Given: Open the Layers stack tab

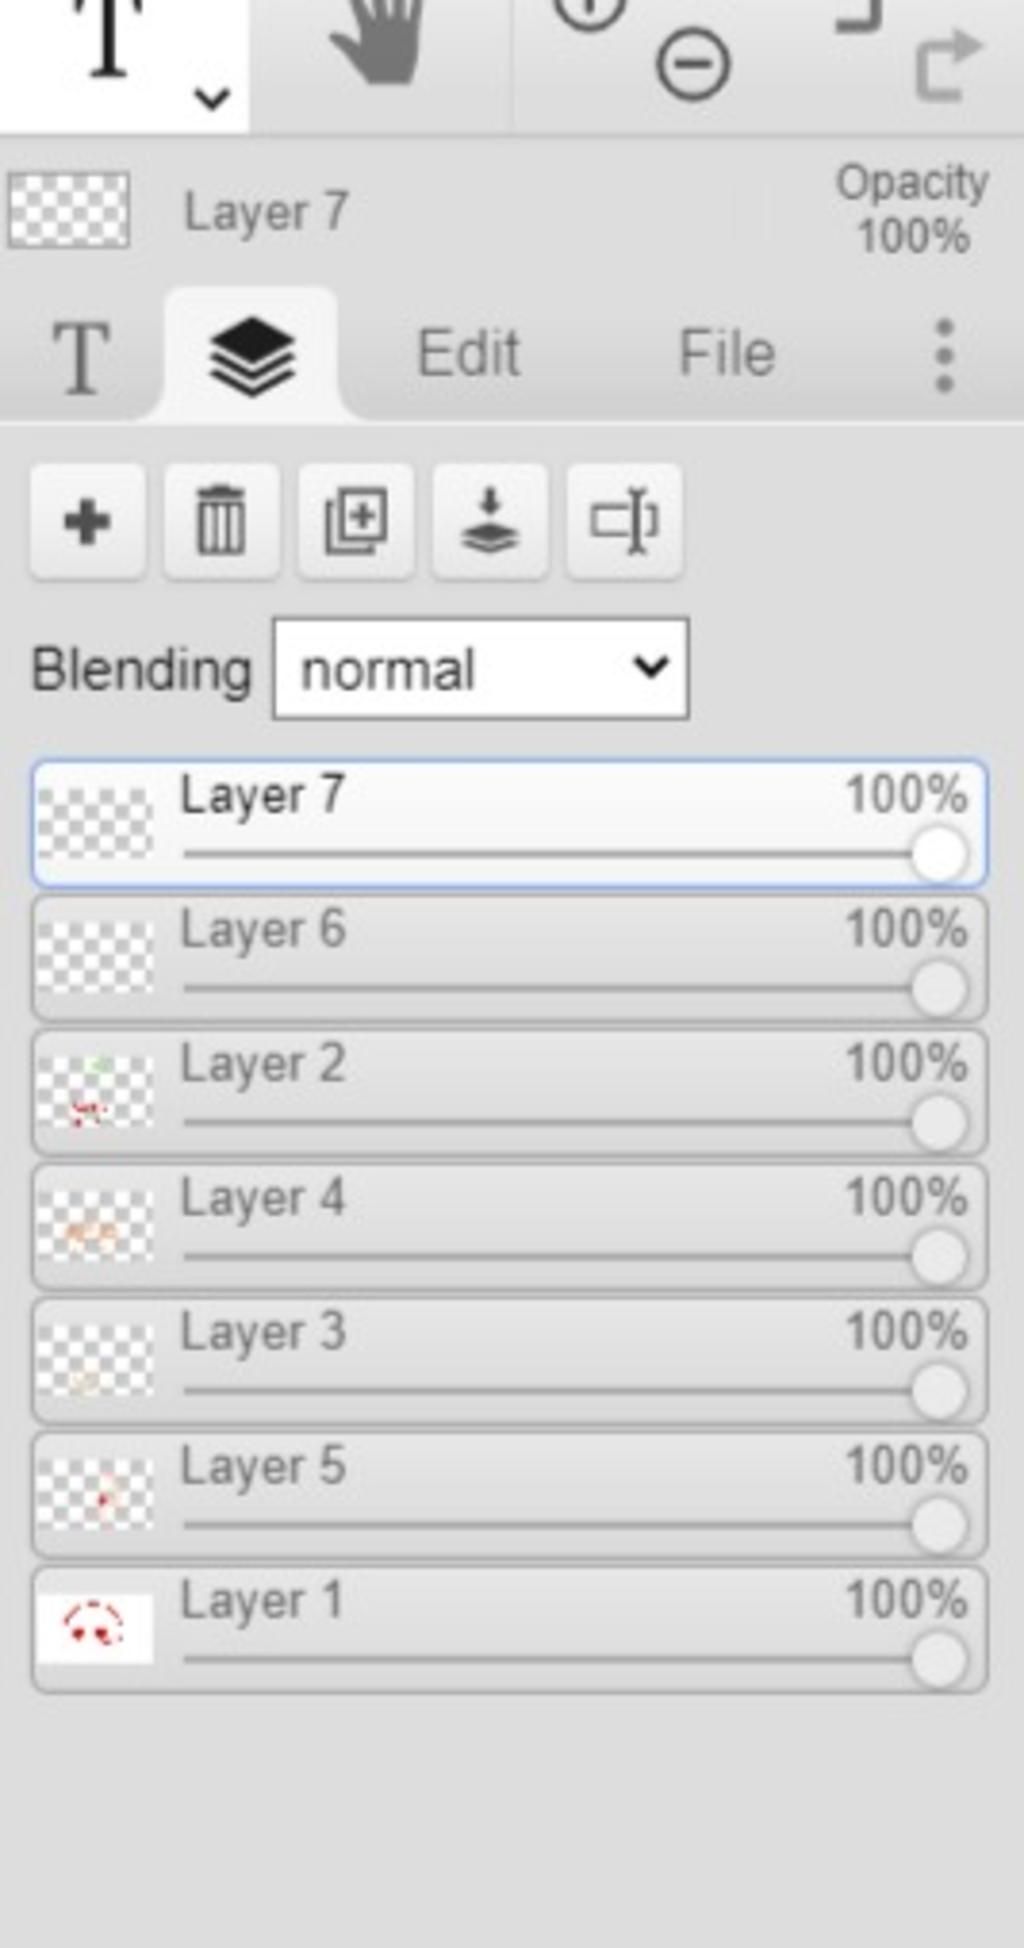Looking at the screenshot, I should click(x=251, y=356).
